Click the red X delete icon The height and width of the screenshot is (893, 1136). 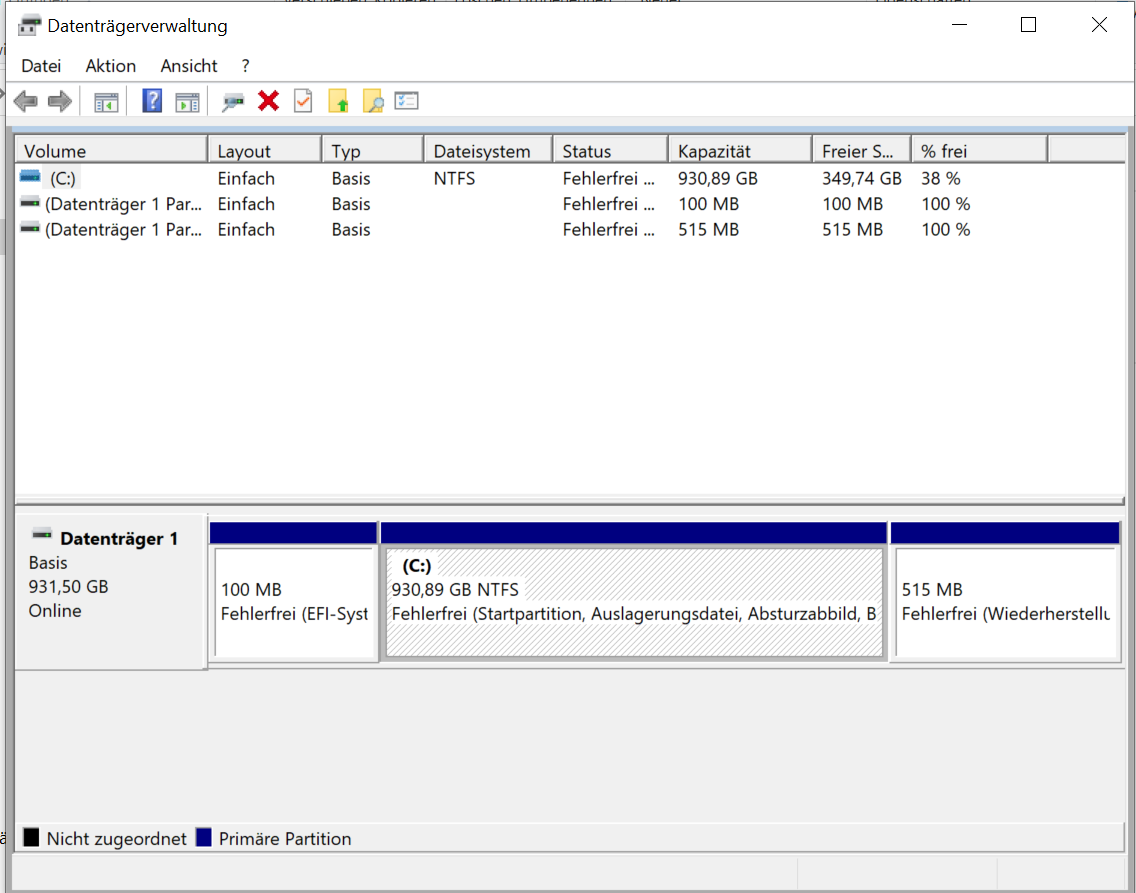tap(268, 101)
